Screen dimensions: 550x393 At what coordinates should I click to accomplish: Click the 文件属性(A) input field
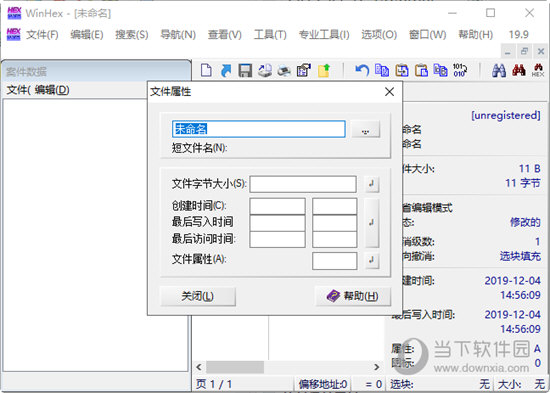pyautogui.click(x=335, y=261)
